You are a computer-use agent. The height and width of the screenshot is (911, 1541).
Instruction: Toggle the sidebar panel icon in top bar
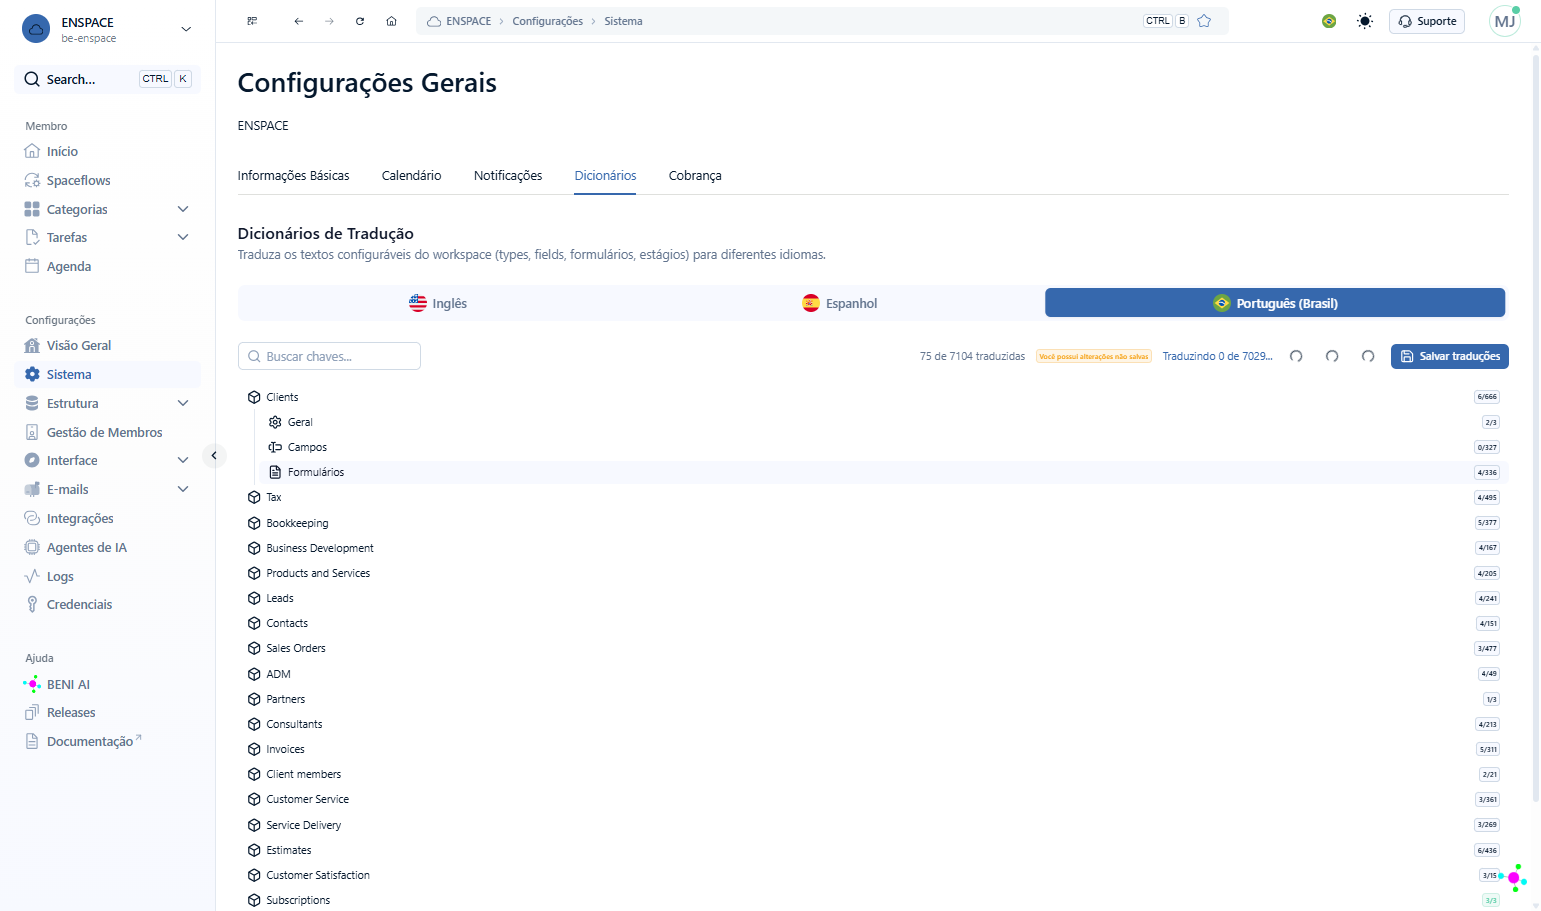pos(252,21)
